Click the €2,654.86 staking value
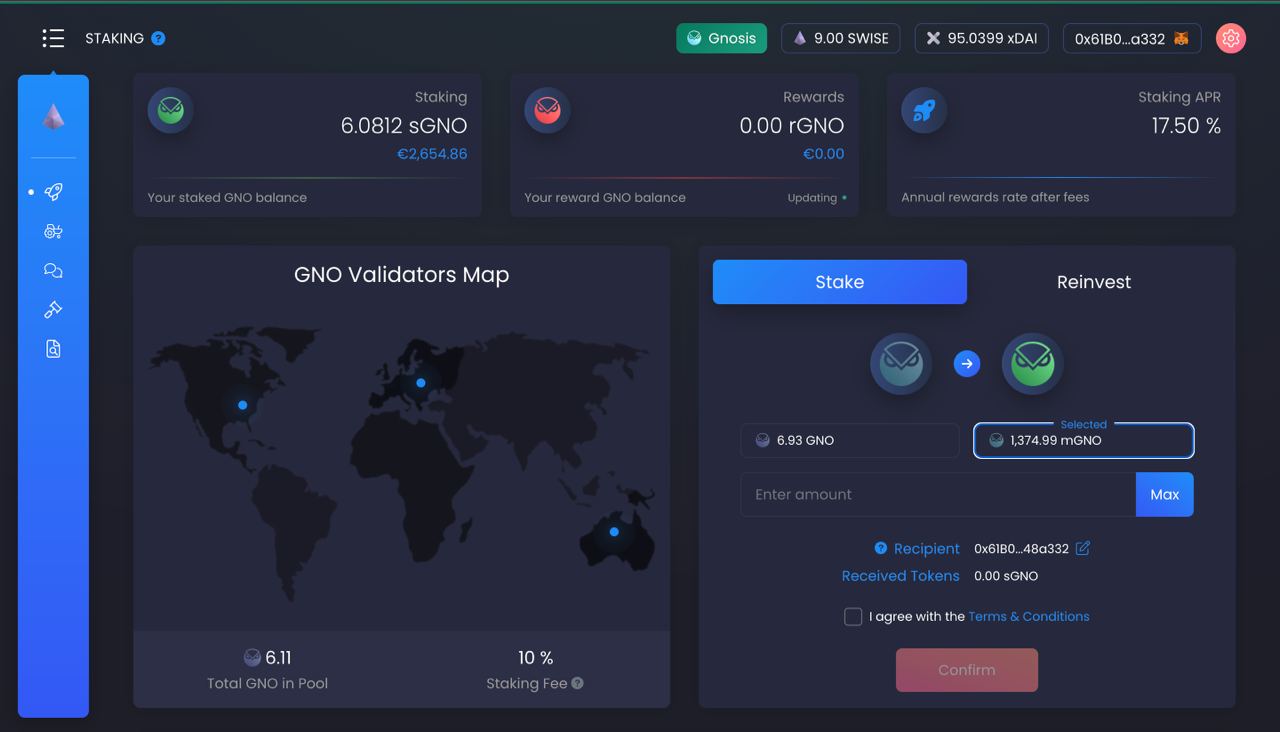 432,154
